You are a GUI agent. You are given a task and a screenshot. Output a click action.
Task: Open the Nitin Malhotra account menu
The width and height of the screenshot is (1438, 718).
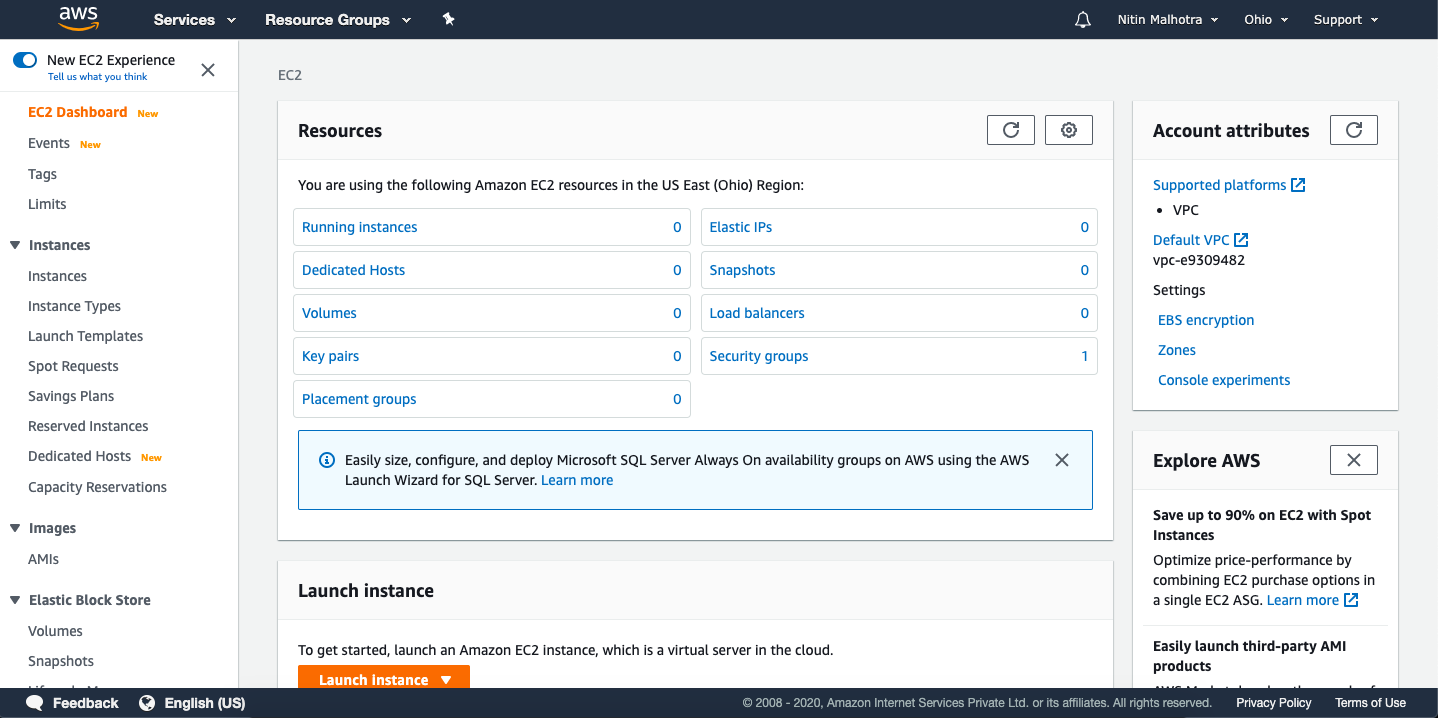(x=1168, y=20)
